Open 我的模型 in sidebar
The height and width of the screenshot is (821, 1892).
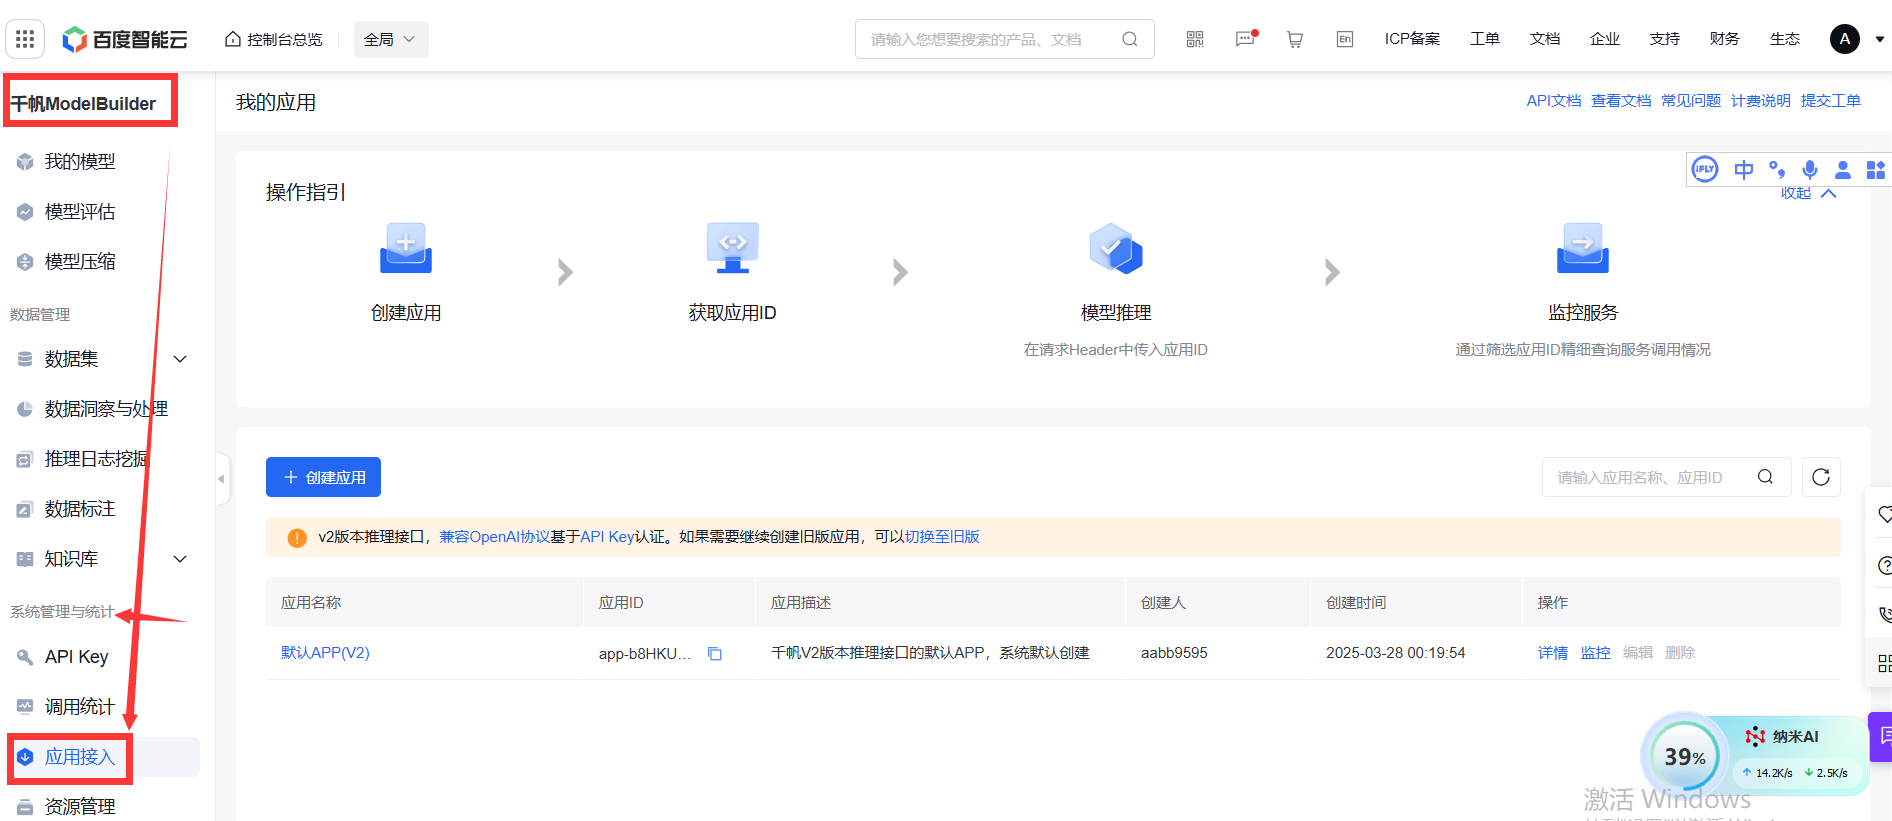(80, 162)
